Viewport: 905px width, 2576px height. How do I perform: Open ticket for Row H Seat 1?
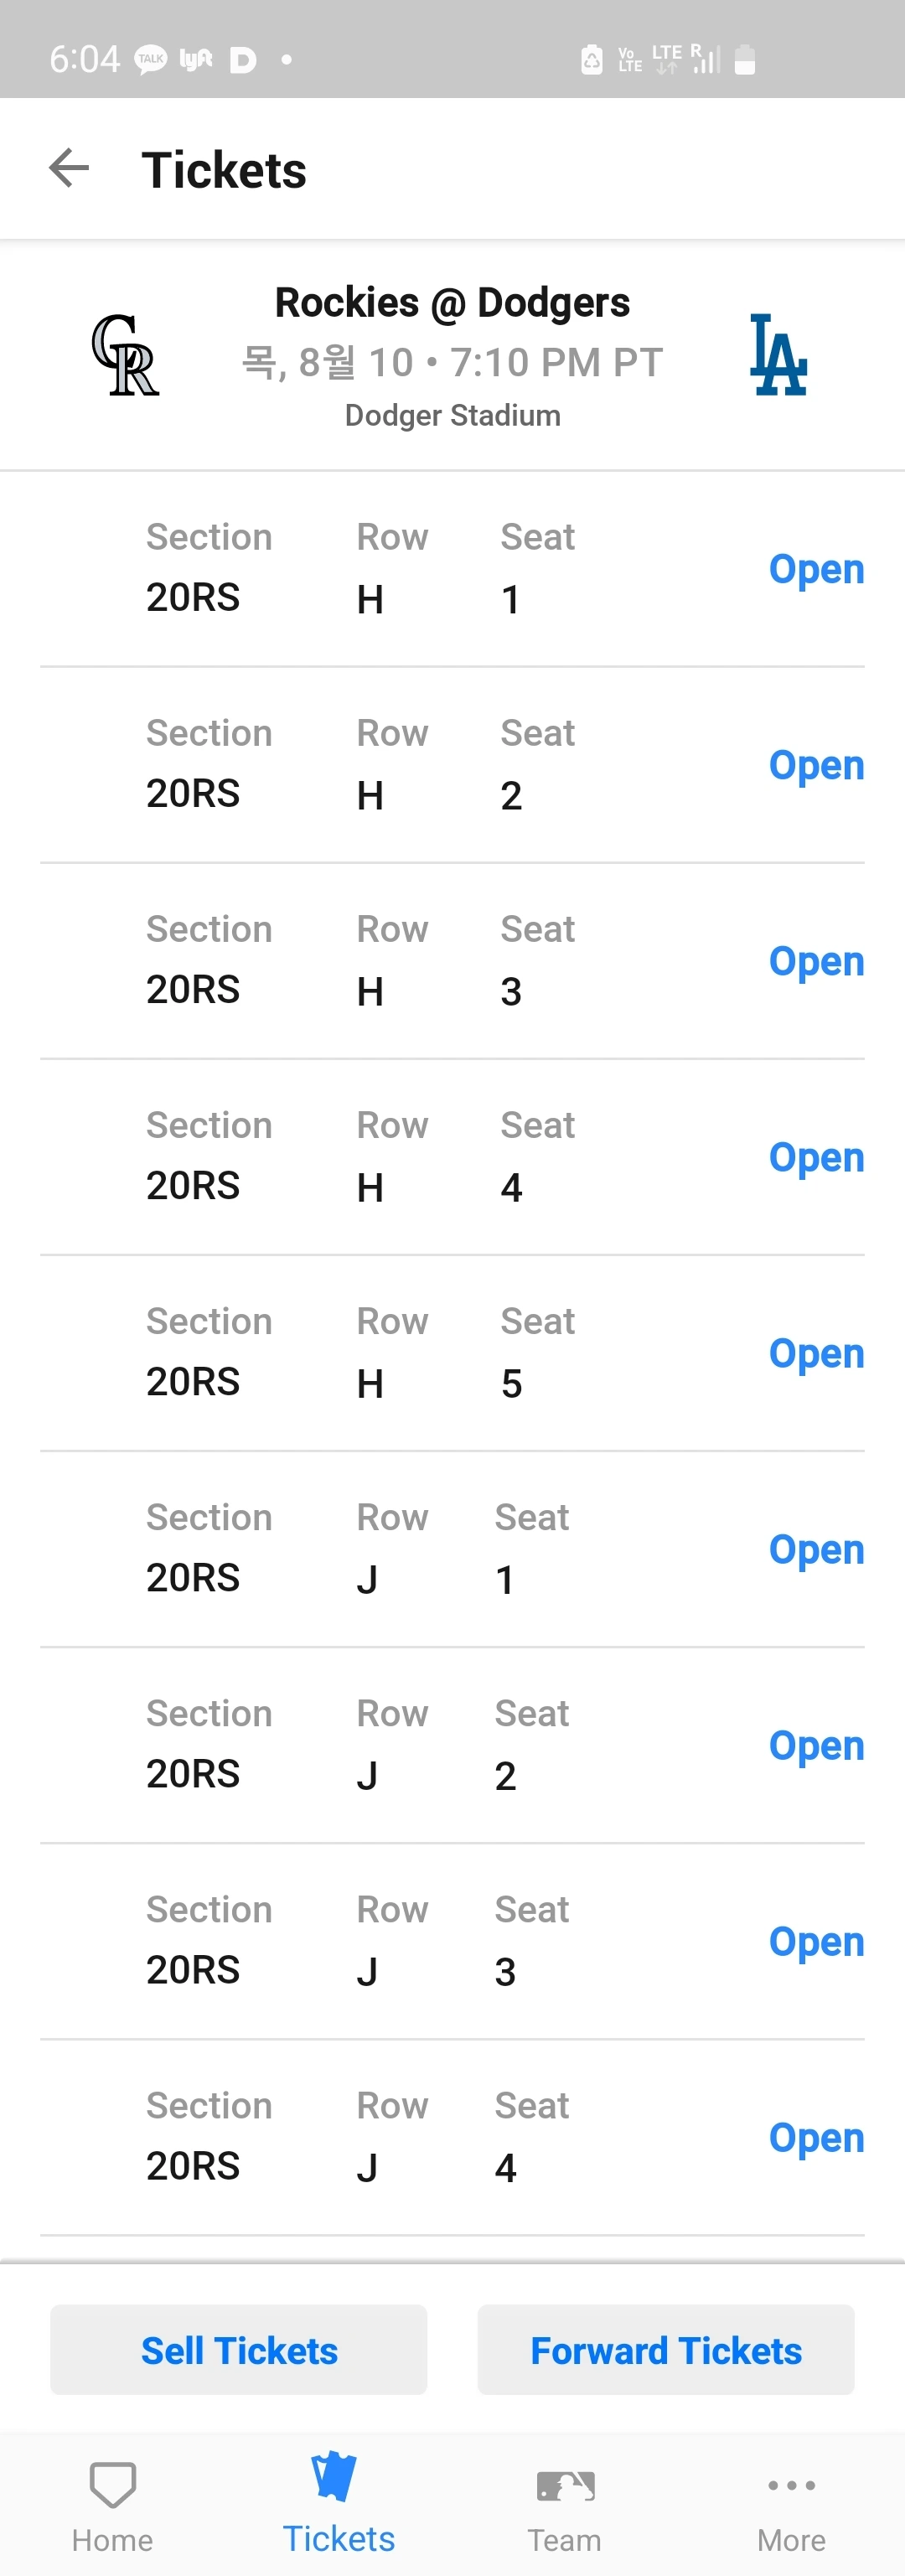(x=816, y=569)
